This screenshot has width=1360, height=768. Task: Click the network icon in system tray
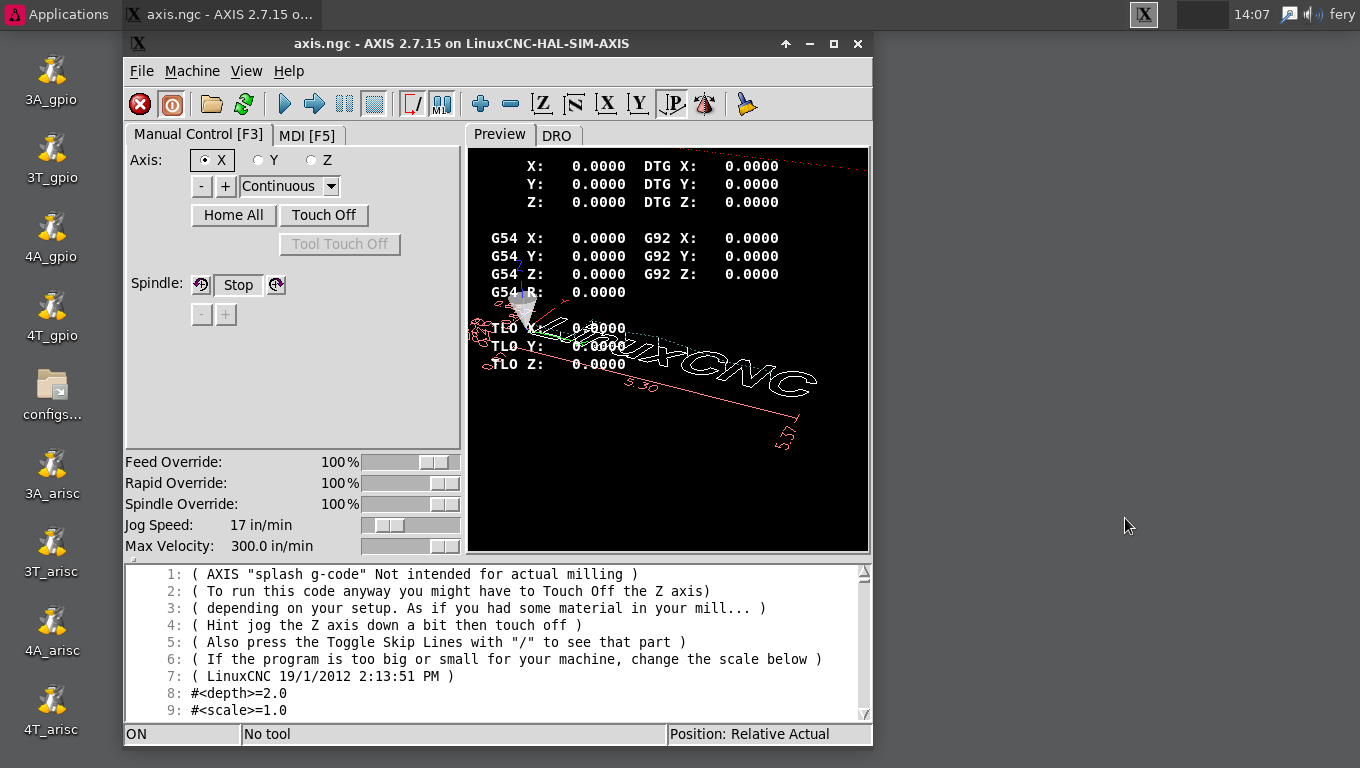click(x=1289, y=14)
